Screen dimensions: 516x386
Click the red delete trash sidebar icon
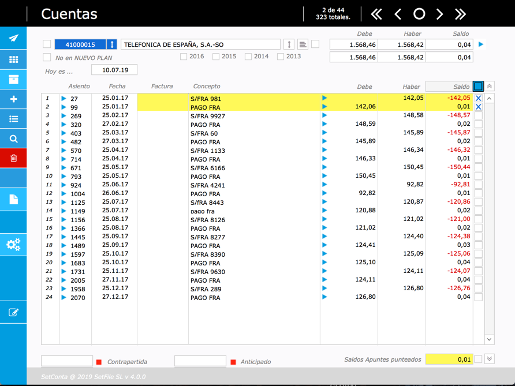[13, 158]
